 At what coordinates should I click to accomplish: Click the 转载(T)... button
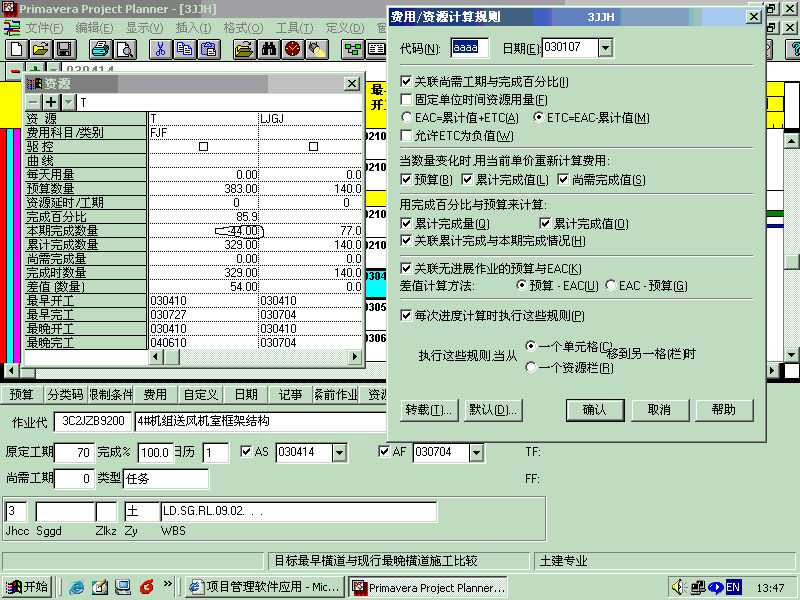(x=429, y=410)
